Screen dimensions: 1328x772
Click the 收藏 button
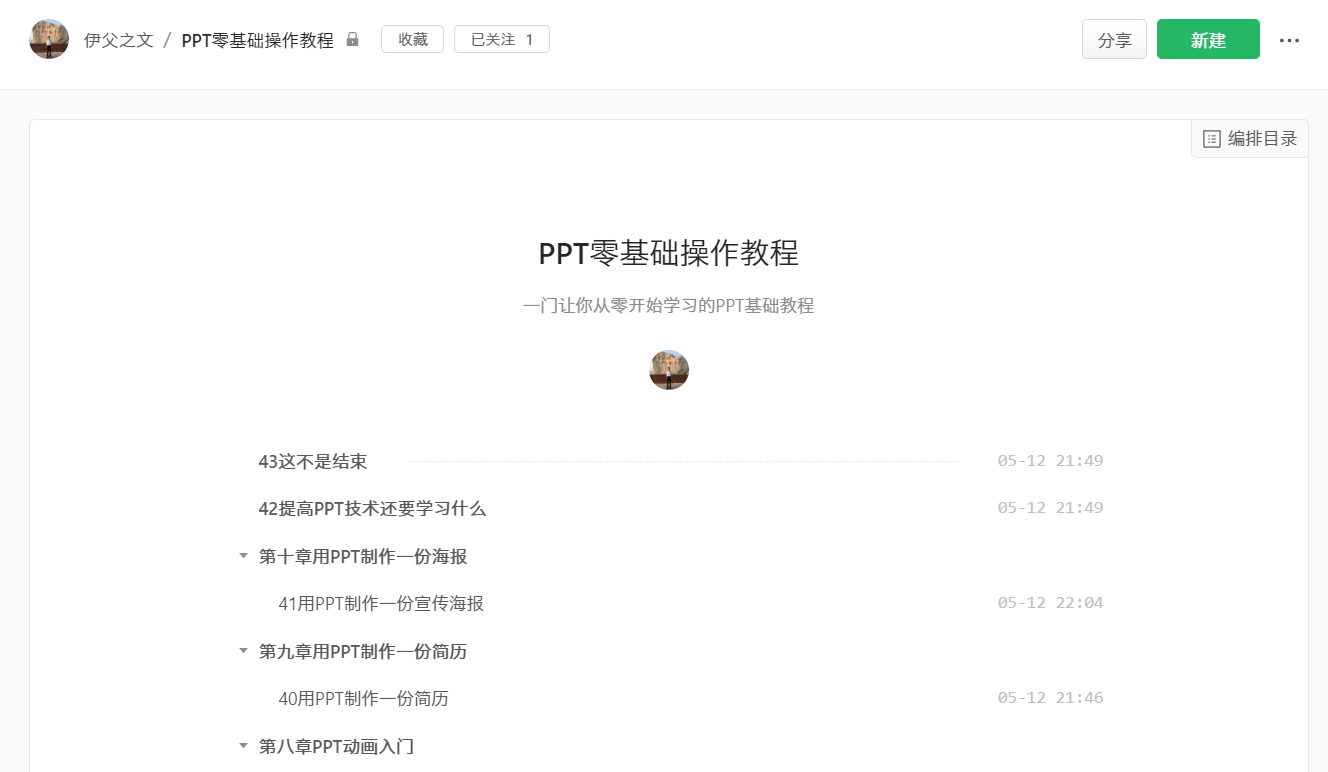tap(412, 40)
